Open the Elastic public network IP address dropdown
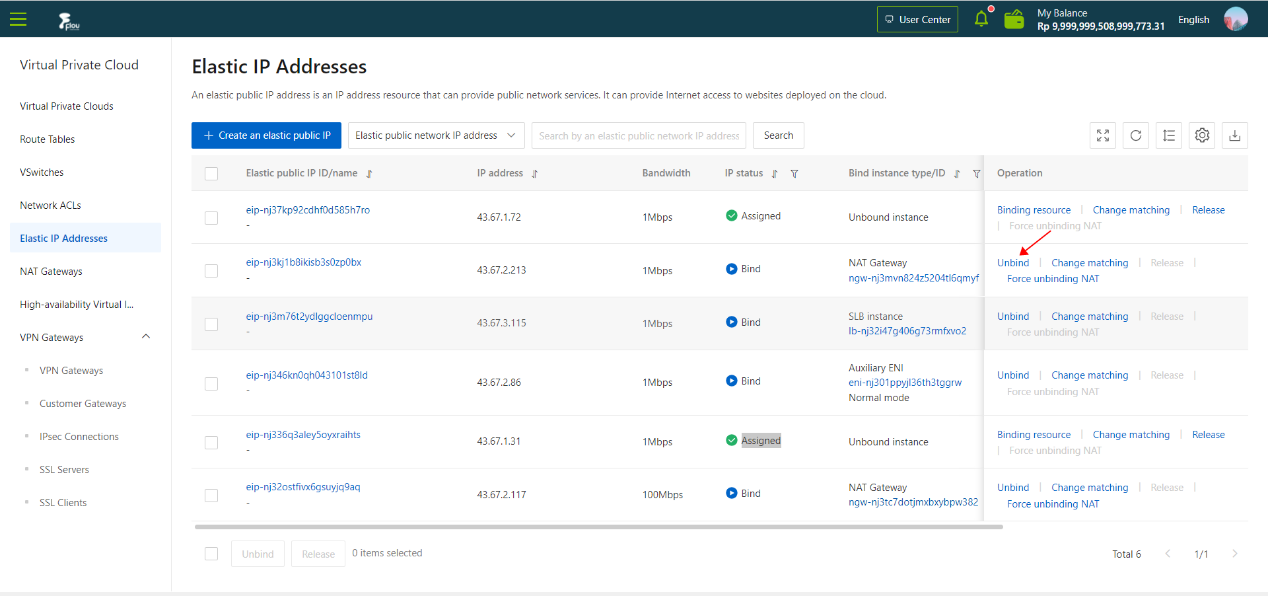 pyautogui.click(x=437, y=136)
